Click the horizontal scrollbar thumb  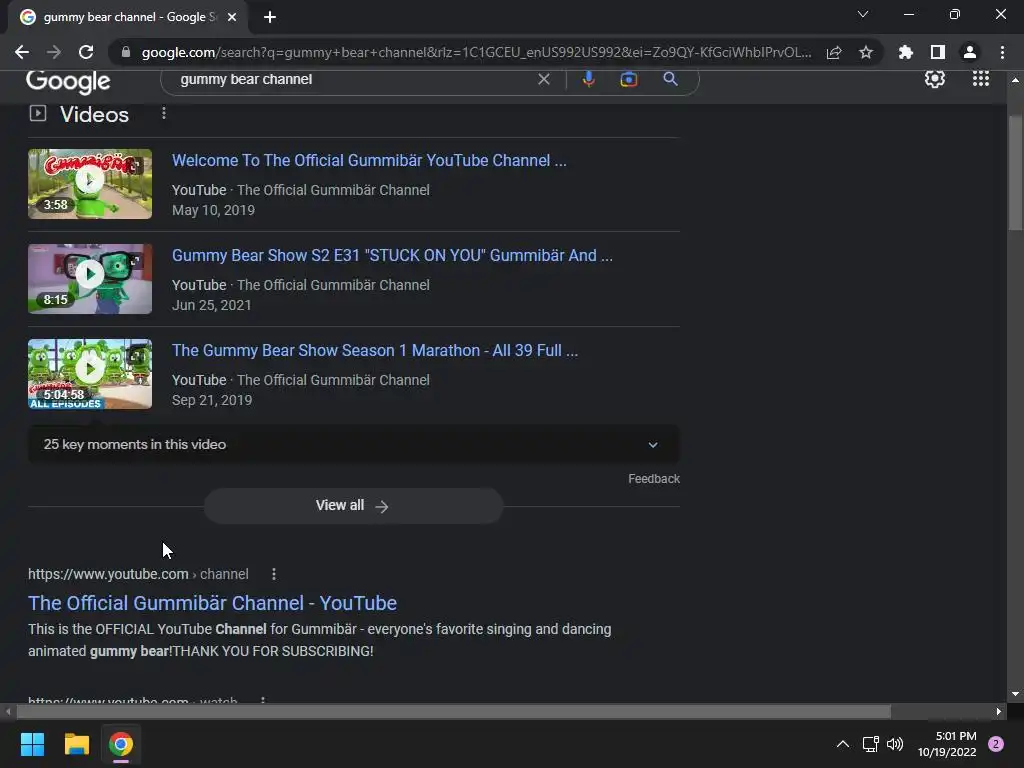point(454,711)
